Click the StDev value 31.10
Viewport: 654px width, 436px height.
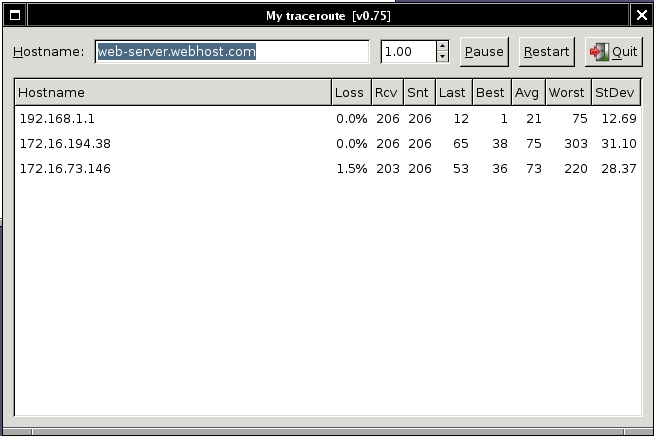click(x=619, y=144)
